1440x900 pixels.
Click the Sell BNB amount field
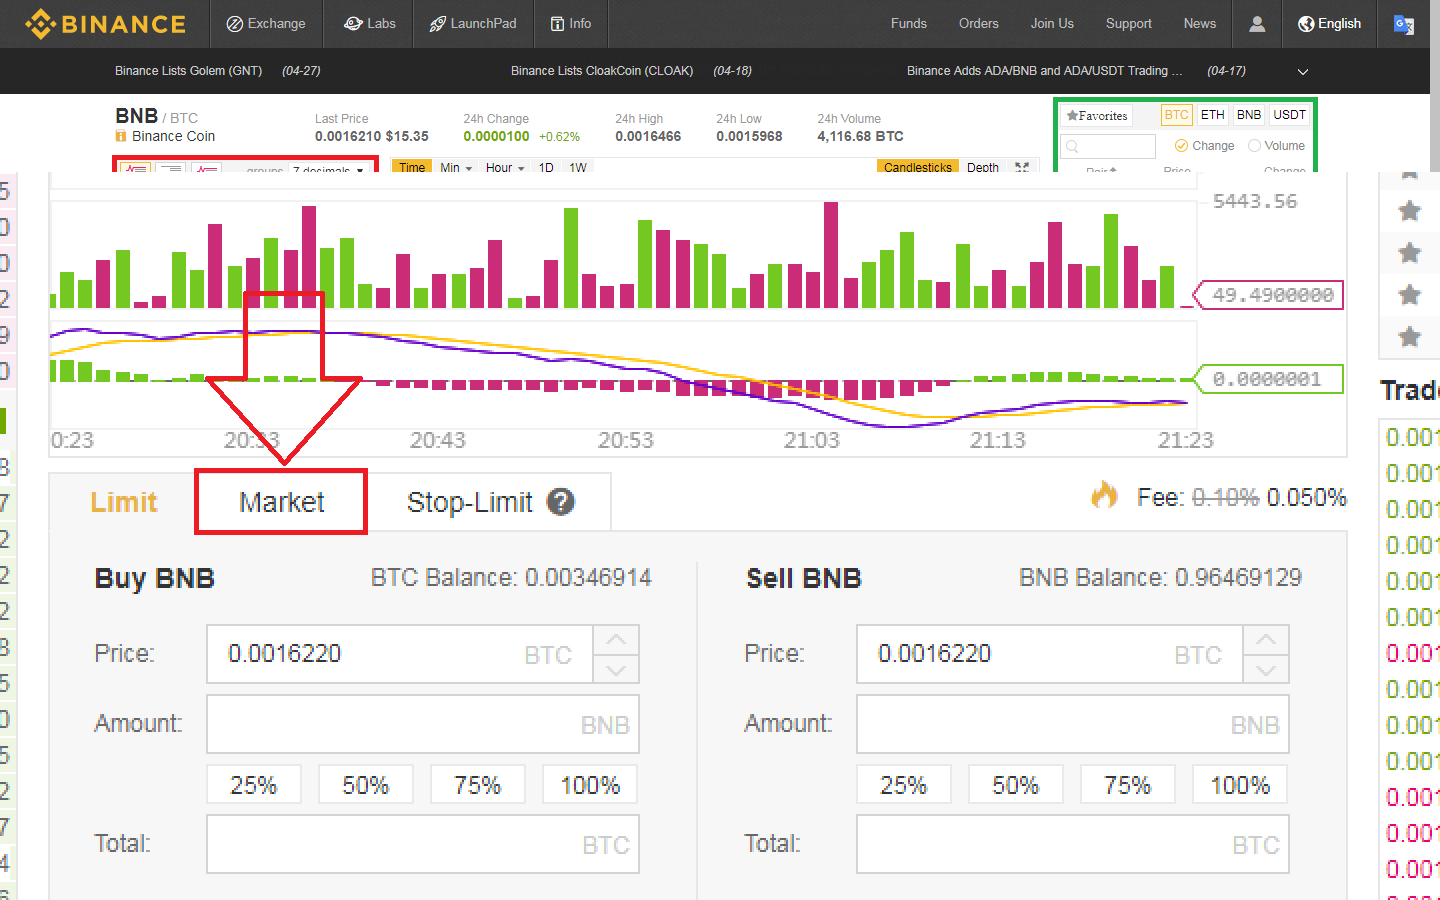pos(1073,724)
